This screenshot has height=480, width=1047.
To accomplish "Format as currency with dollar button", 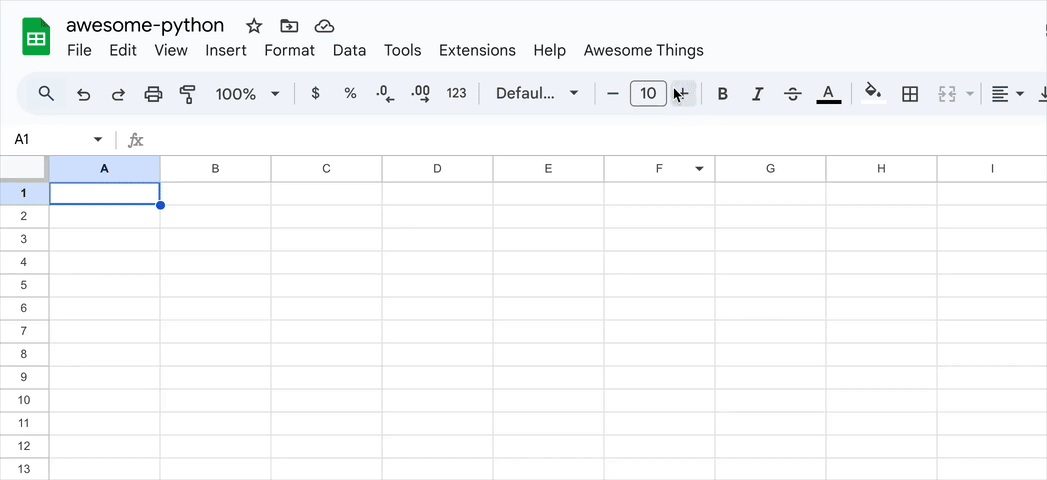I will click(x=315, y=93).
